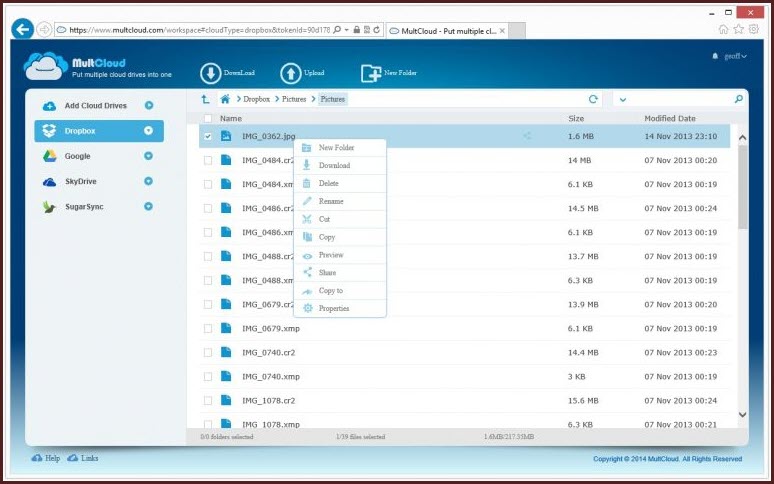The image size is (774, 484).
Task: Sort by Size column header
Action: (x=576, y=118)
